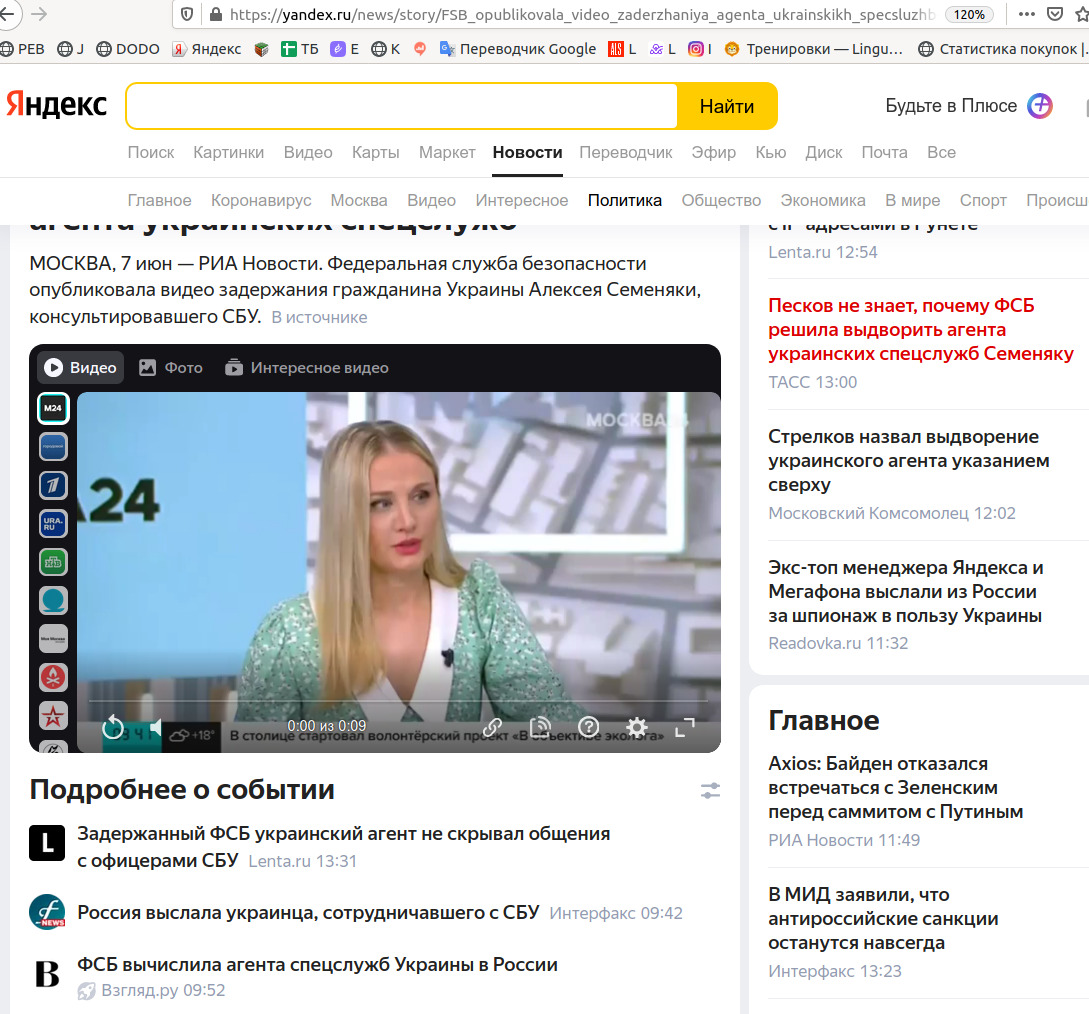Viewport: 1089px width, 1014px height.
Task: Copy the video link via chain icon
Action: coord(492,727)
